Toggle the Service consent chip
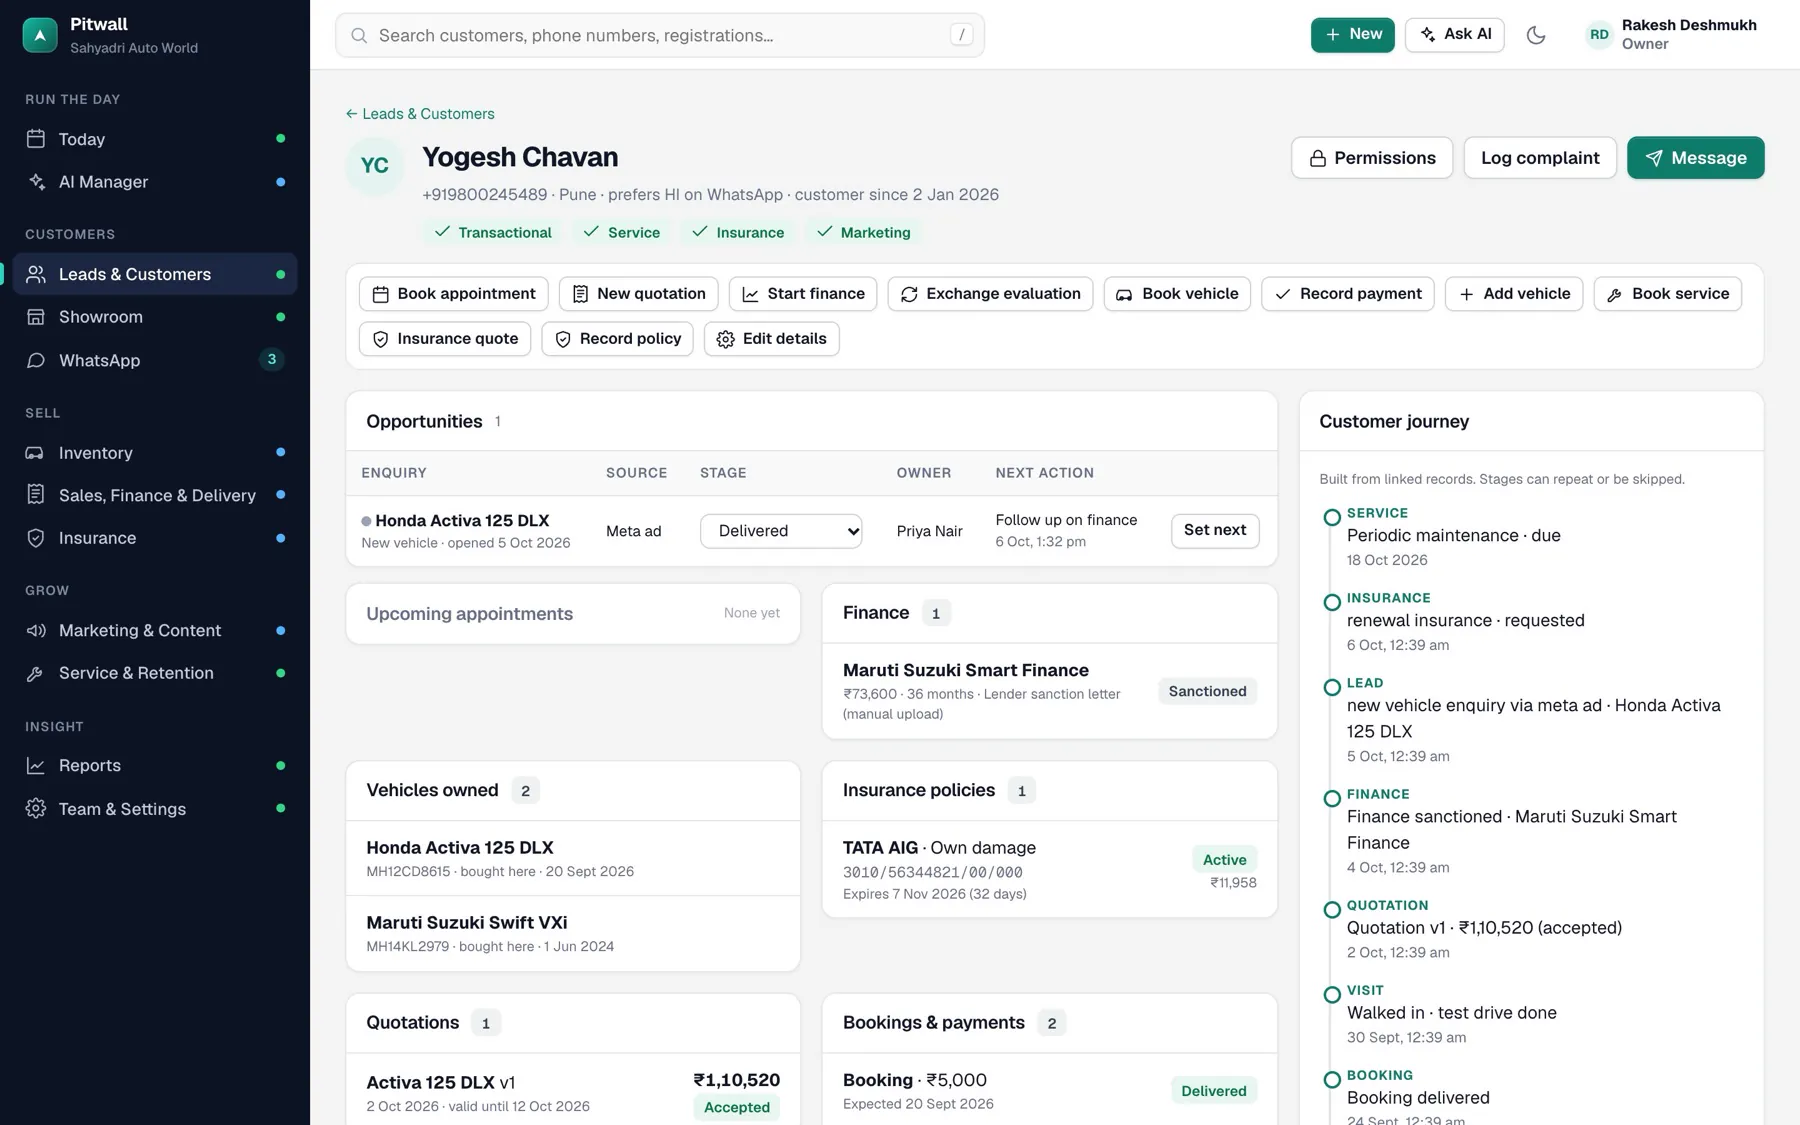1800x1125 pixels. coord(621,232)
